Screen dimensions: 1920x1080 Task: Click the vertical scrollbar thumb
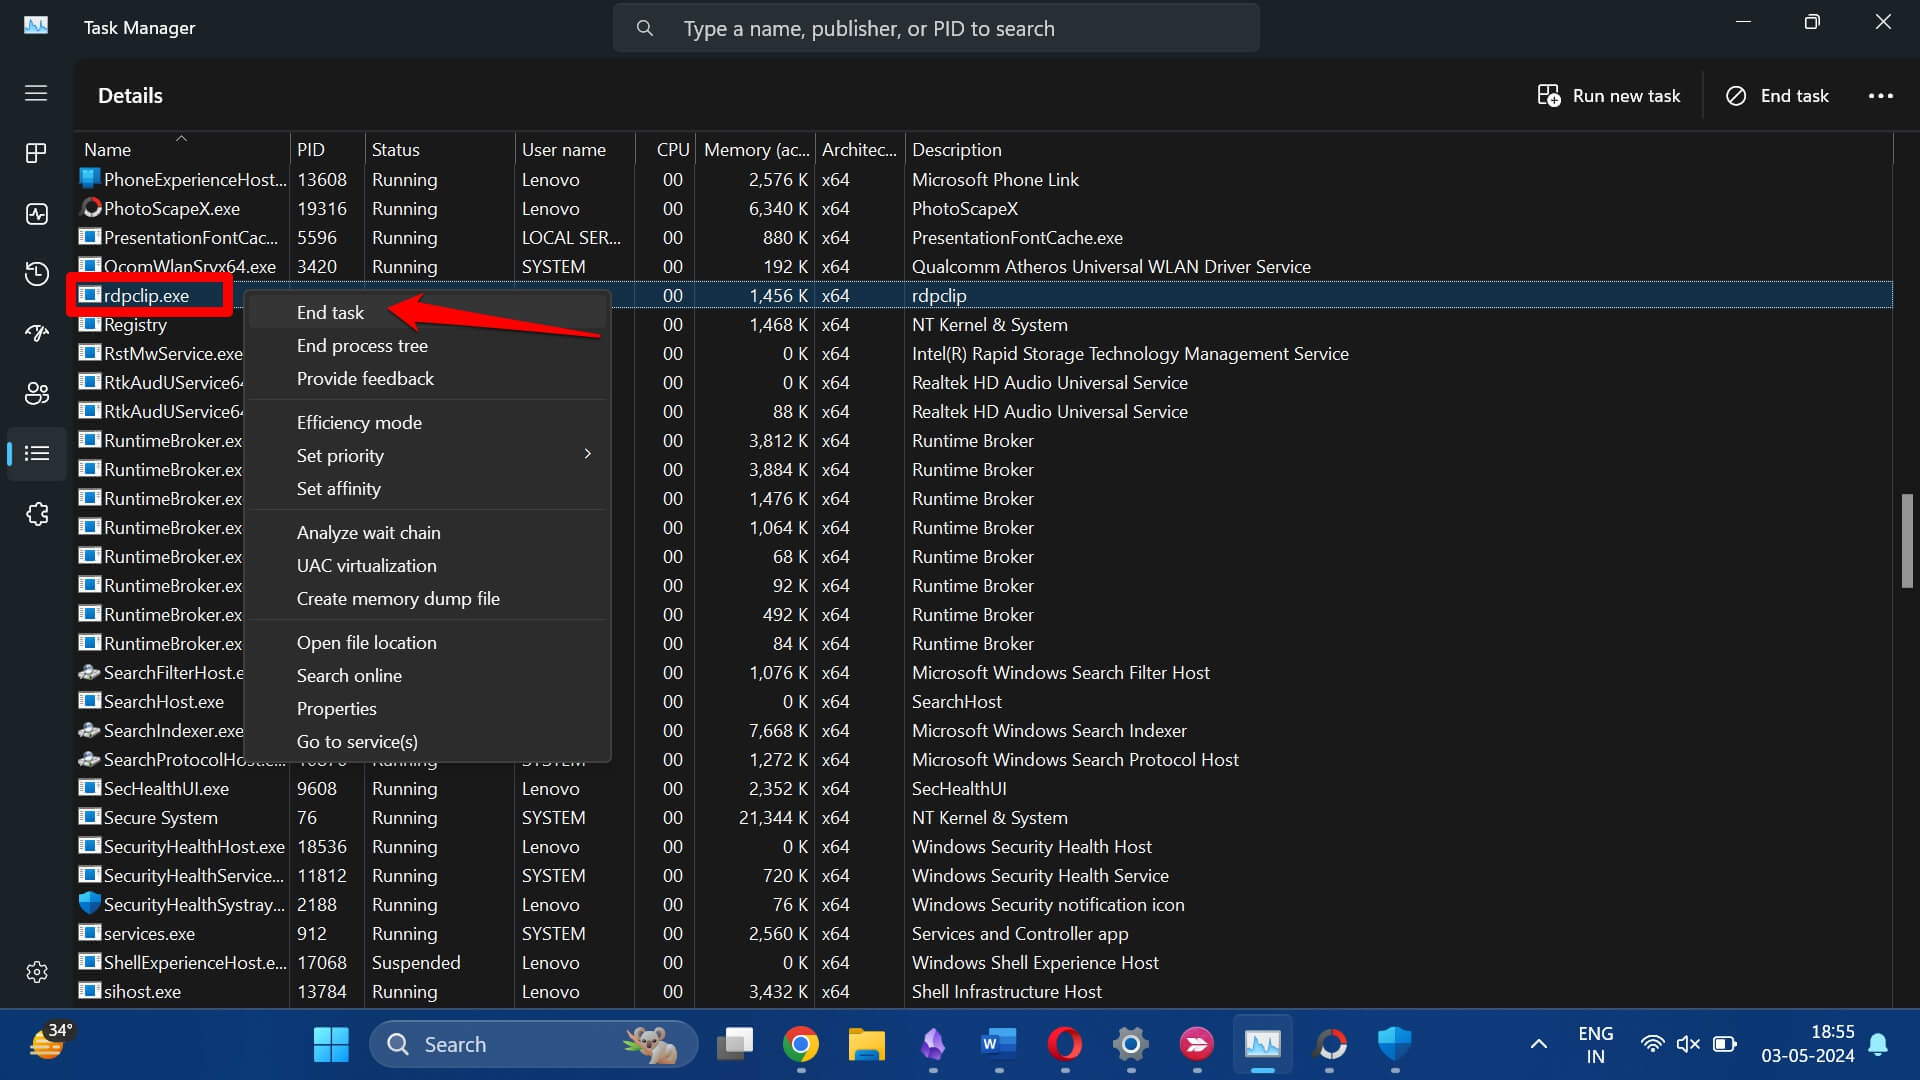[1906, 540]
